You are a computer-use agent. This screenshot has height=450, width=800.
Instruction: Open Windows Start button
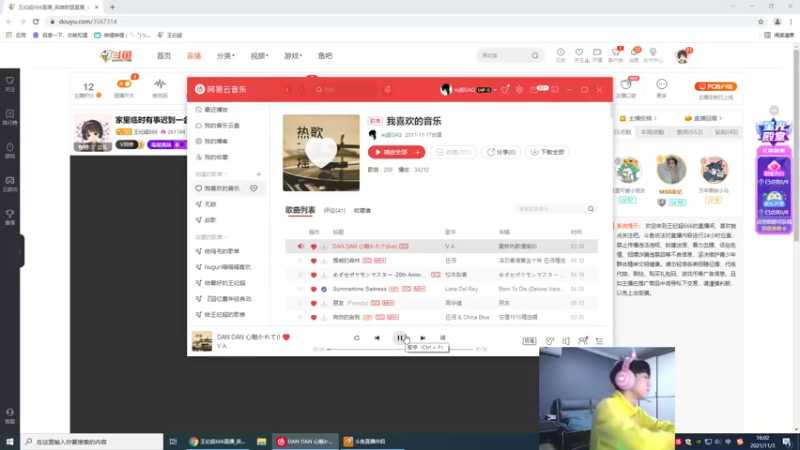[x=10, y=441]
